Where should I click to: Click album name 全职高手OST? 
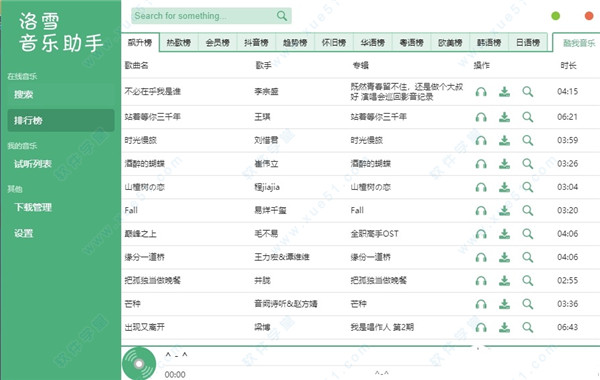click(x=375, y=234)
